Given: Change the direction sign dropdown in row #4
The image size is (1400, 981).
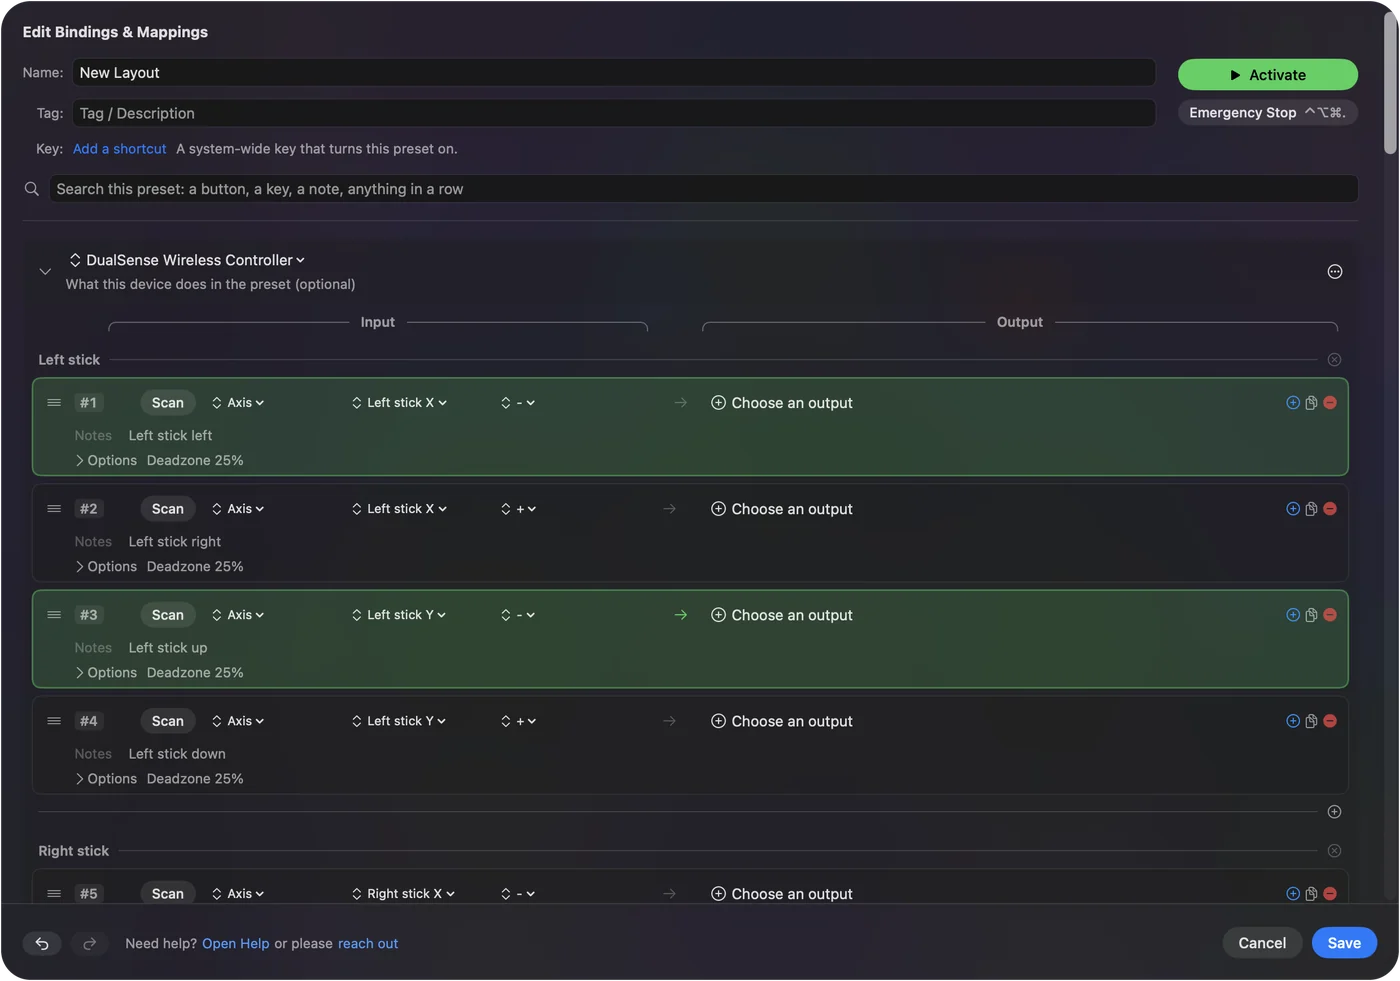Looking at the screenshot, I should click(519, 721).
